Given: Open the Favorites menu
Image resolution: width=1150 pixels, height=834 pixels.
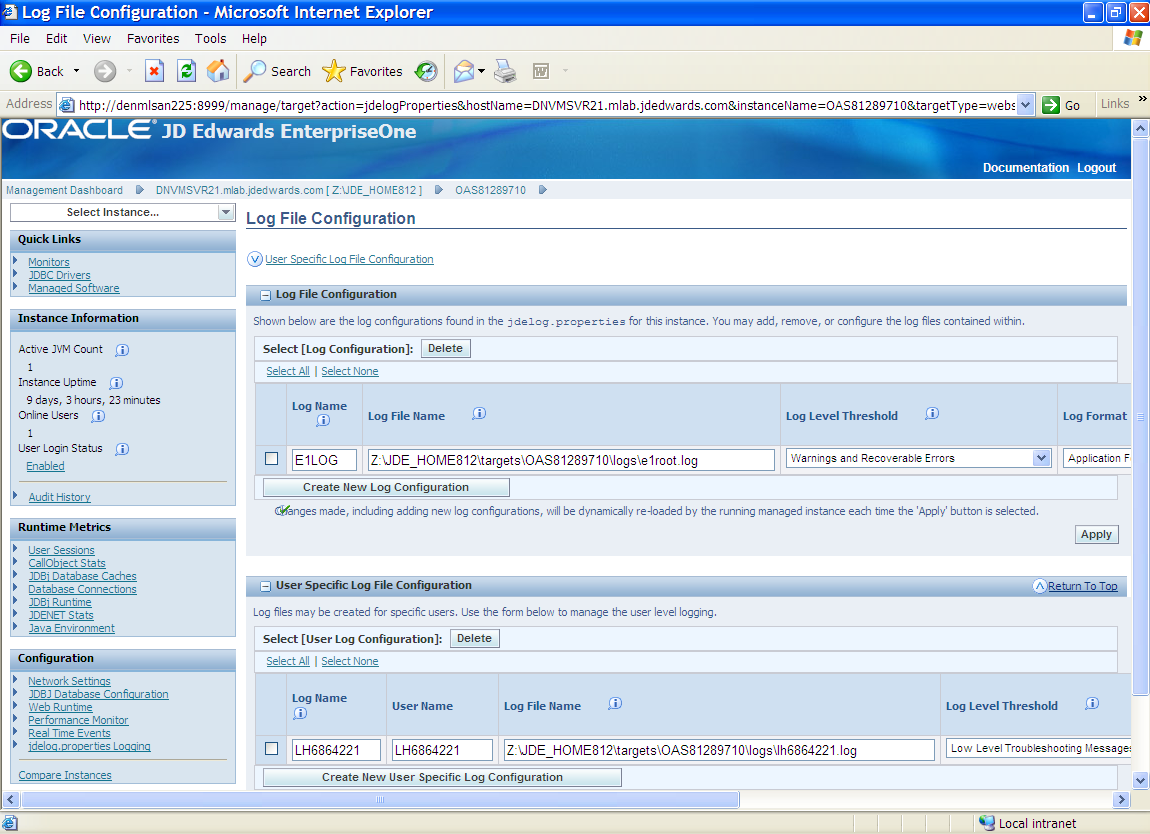Looking at the screenshot, I should point(153,39).
